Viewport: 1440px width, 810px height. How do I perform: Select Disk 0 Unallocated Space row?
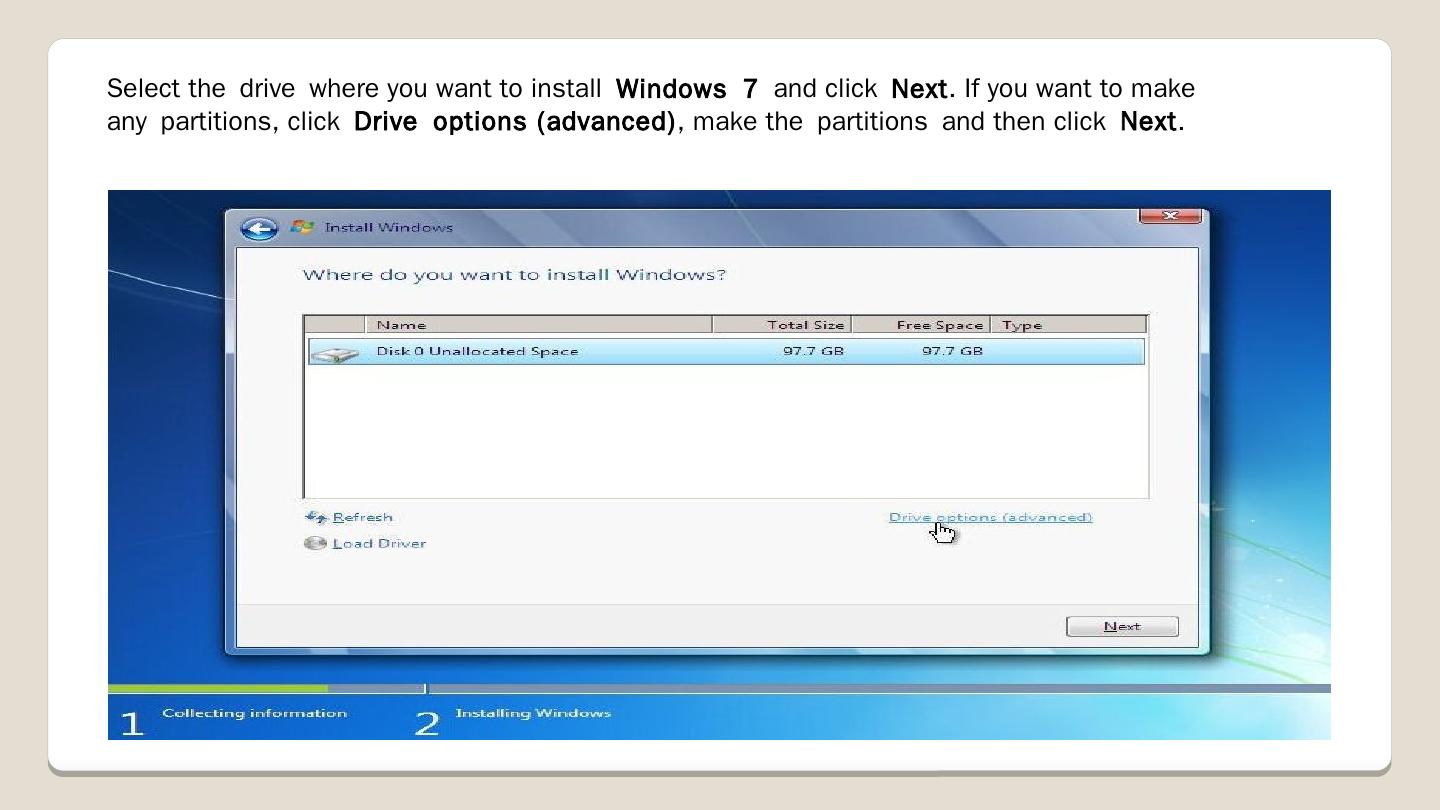726,351
